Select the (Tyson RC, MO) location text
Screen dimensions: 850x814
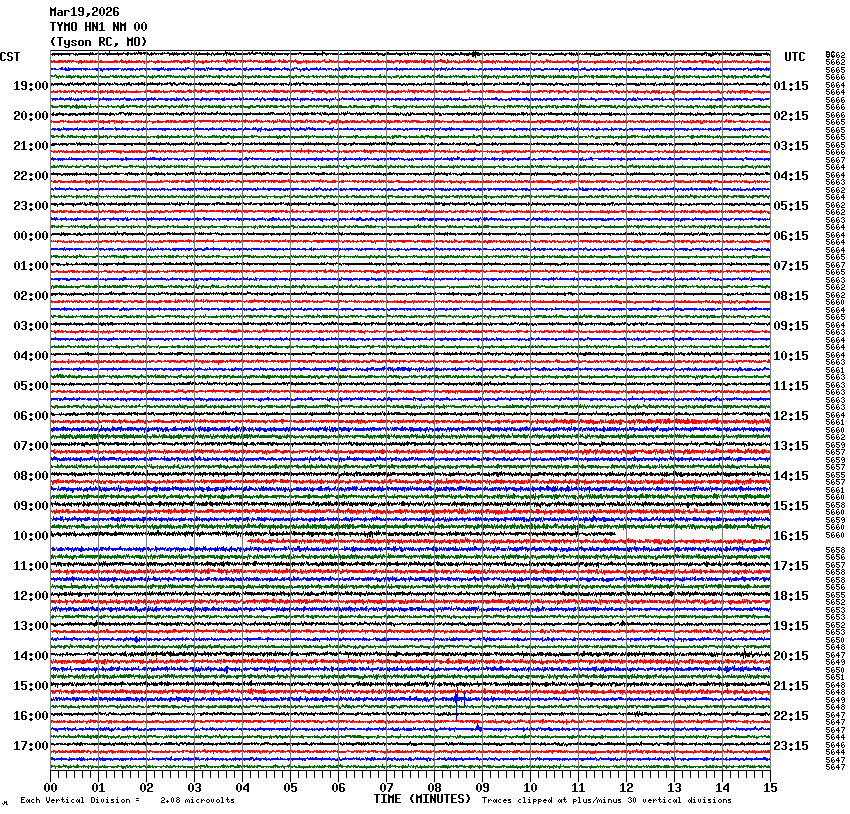coord(98,41)
